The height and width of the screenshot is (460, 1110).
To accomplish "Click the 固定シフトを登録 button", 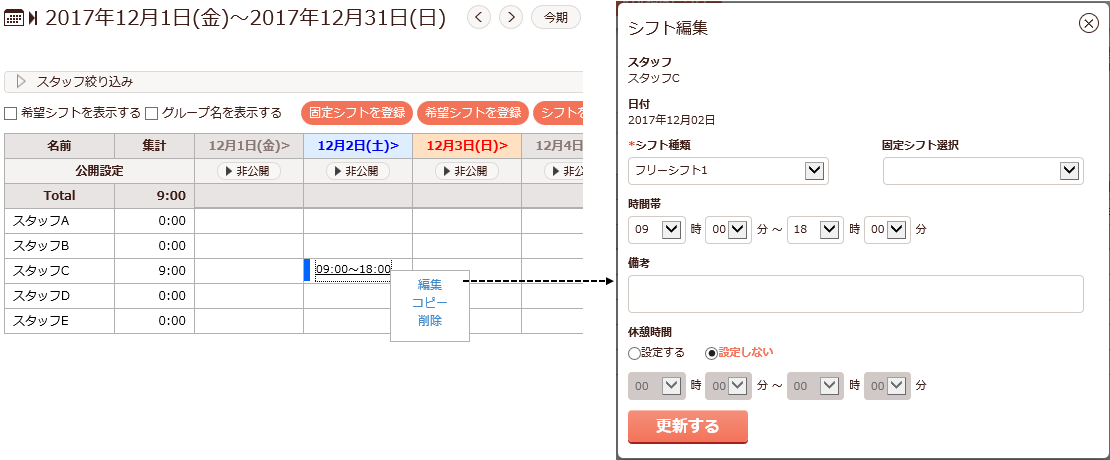I will pyautogui.click(x=357, y=113).
